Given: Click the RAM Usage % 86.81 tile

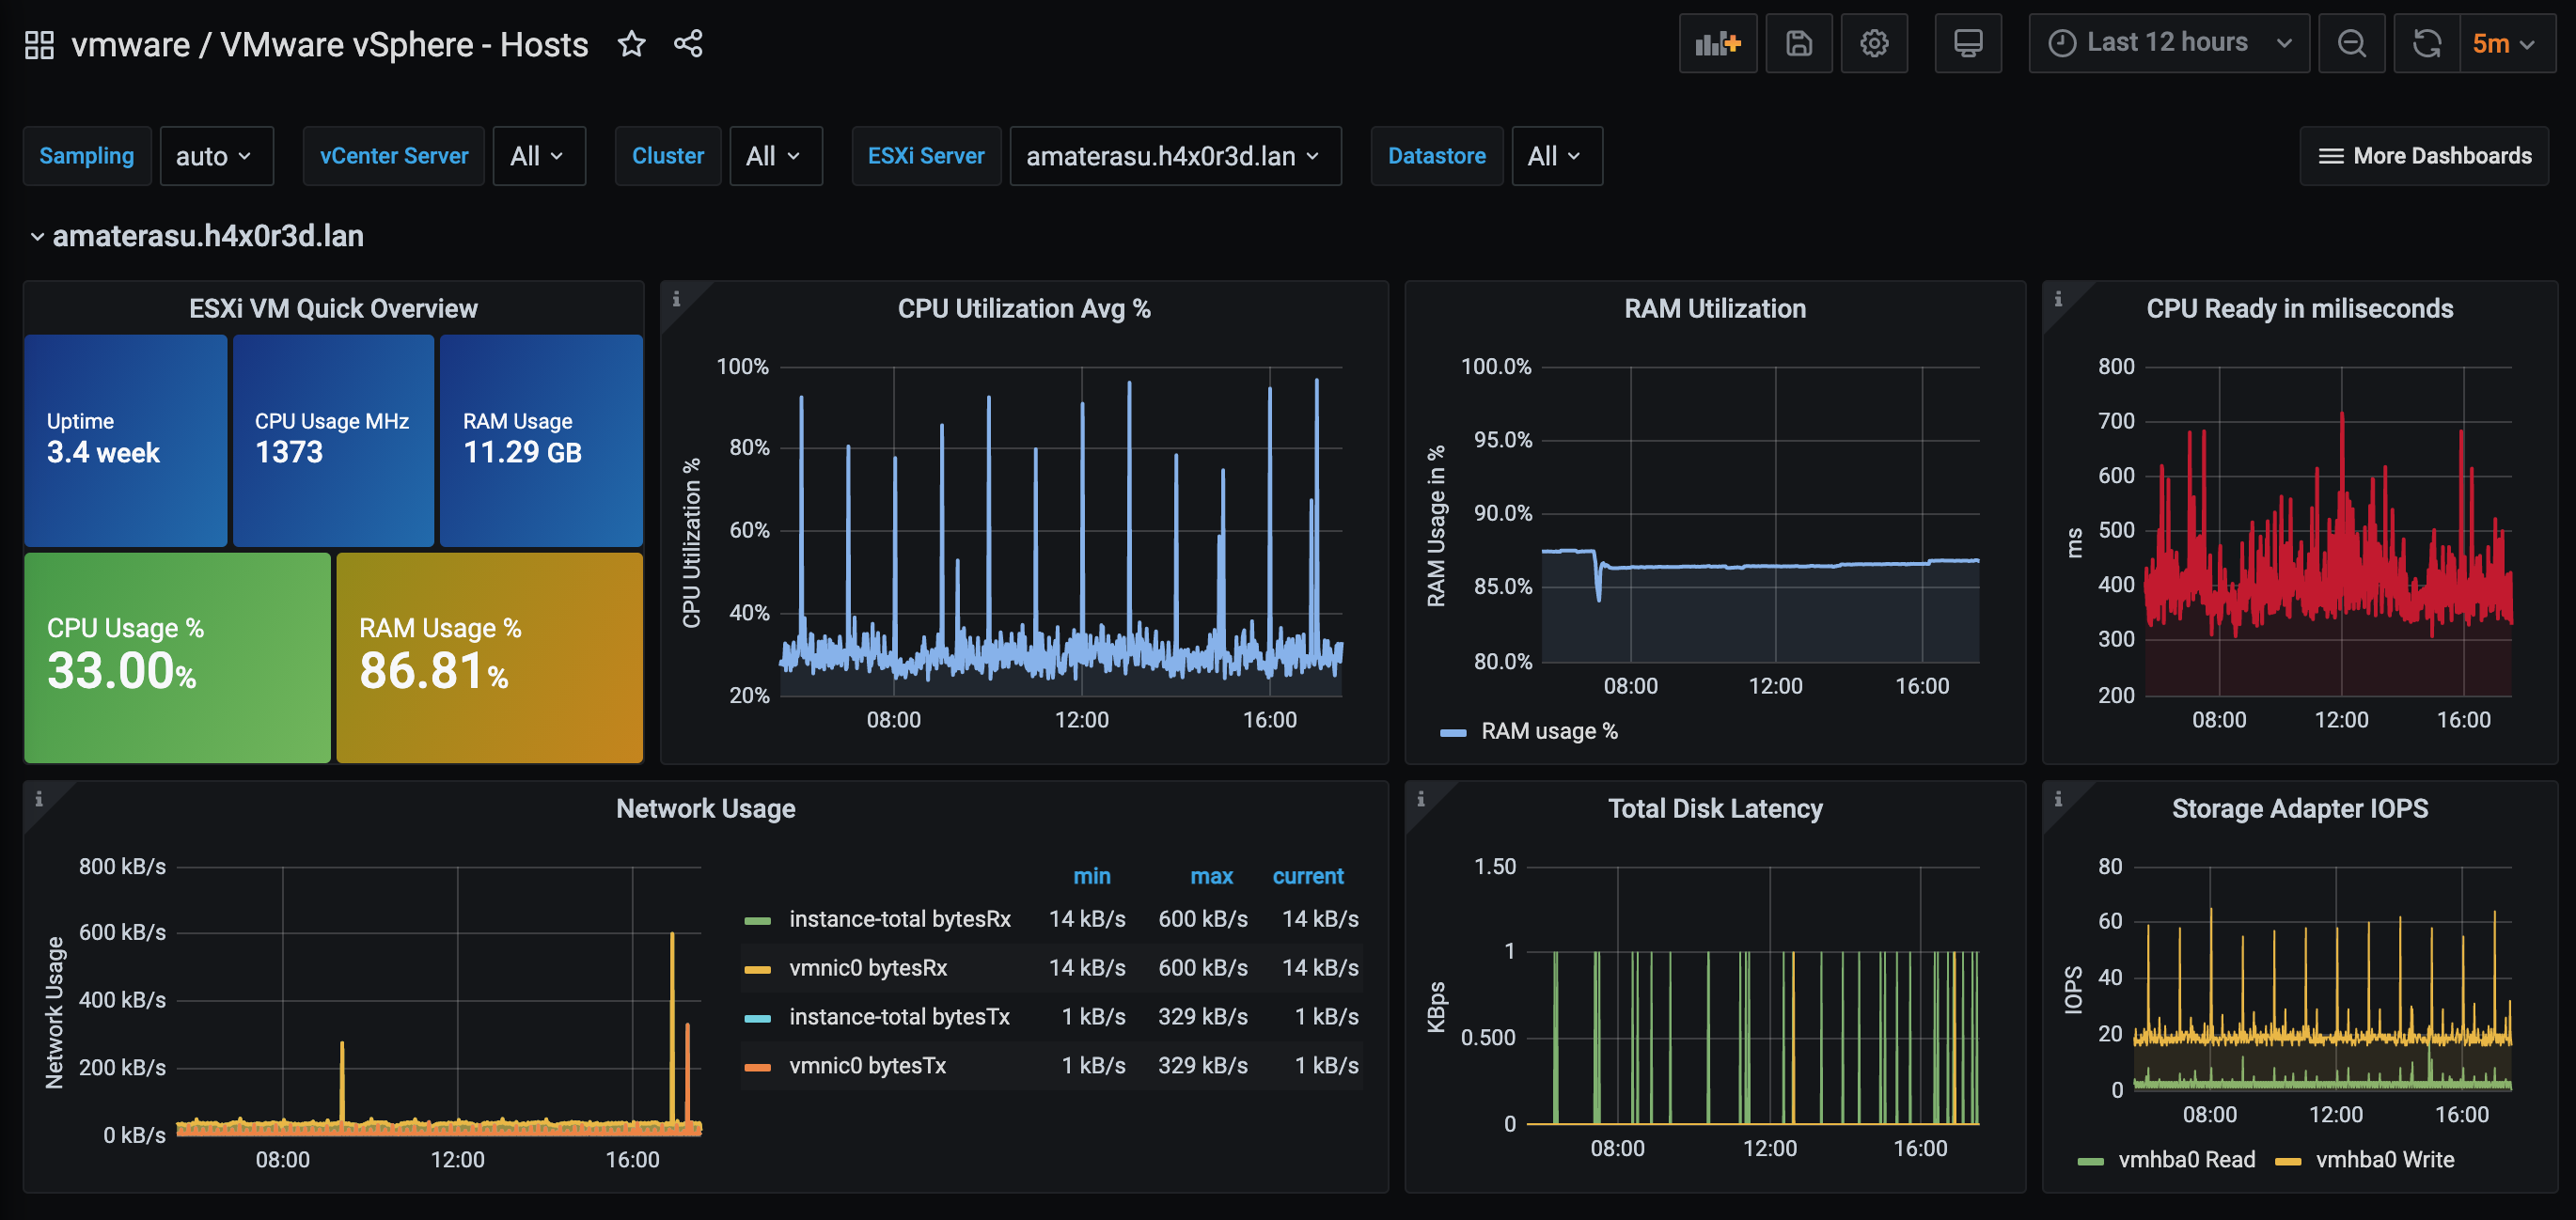Looking at the screenshot, I should [x=489, y=658].
